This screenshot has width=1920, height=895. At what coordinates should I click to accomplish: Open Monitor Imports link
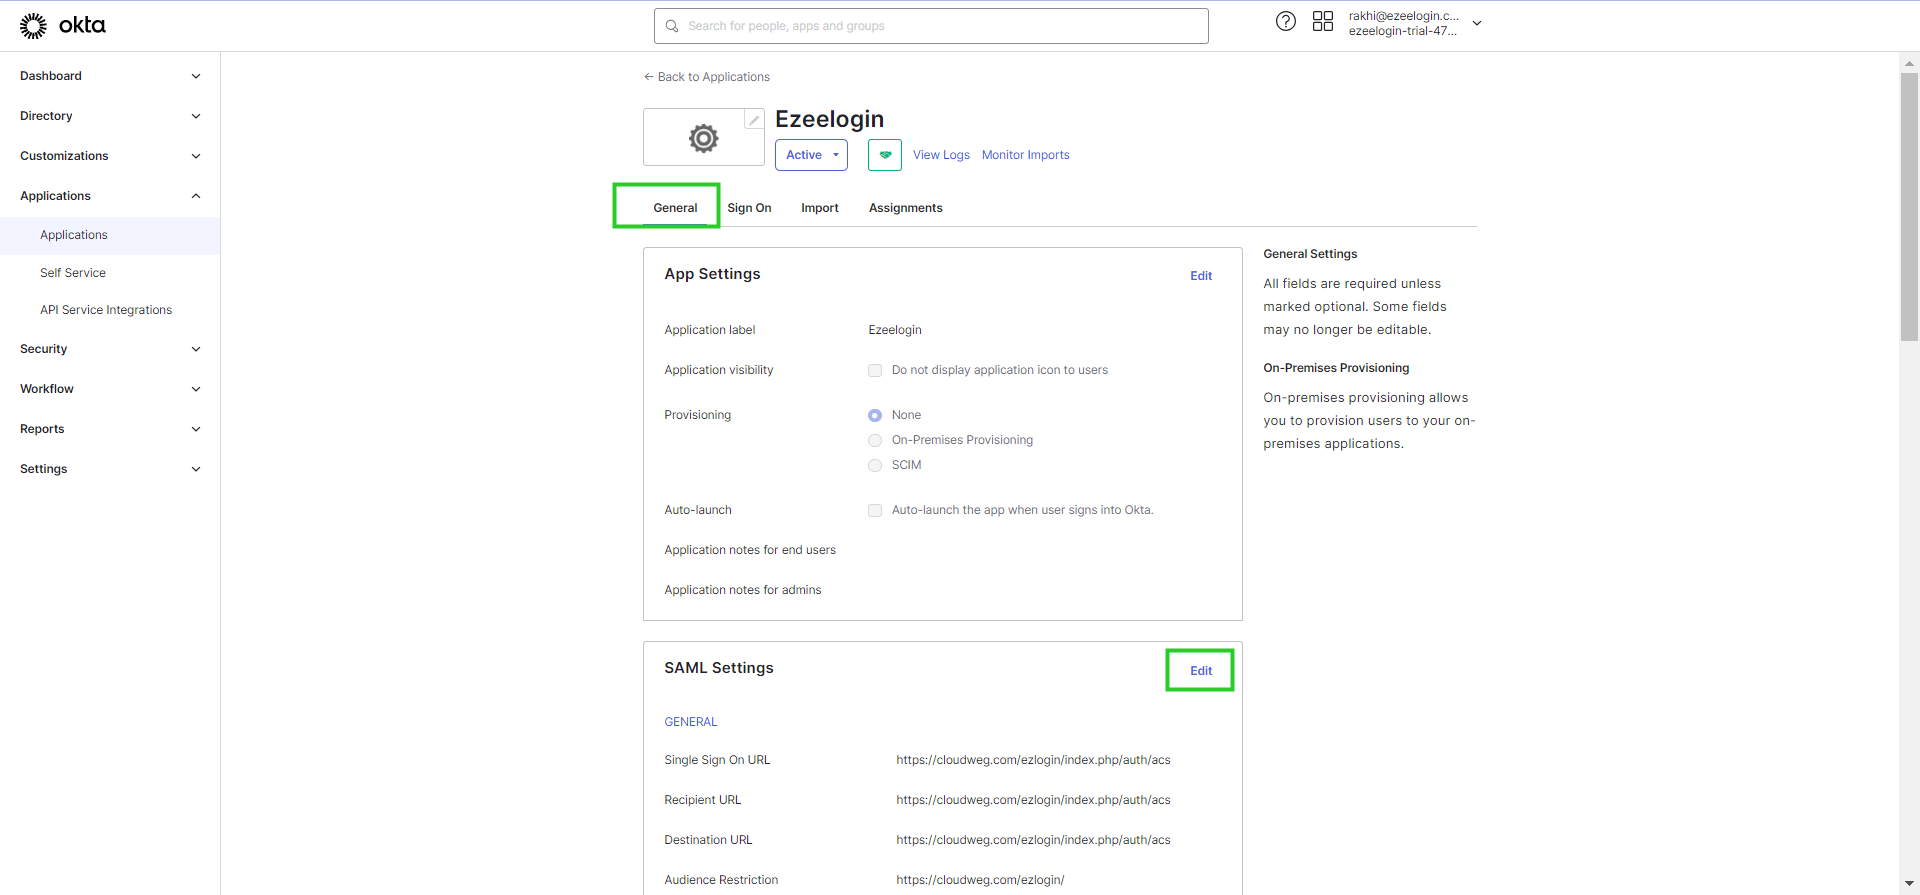(x=1025, y=155)
